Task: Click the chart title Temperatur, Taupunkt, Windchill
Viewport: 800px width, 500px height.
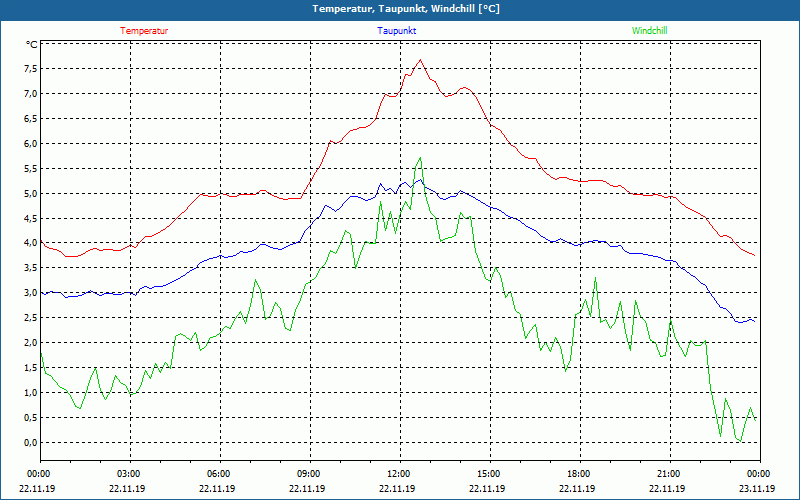Action: click(x=406, y=9)
